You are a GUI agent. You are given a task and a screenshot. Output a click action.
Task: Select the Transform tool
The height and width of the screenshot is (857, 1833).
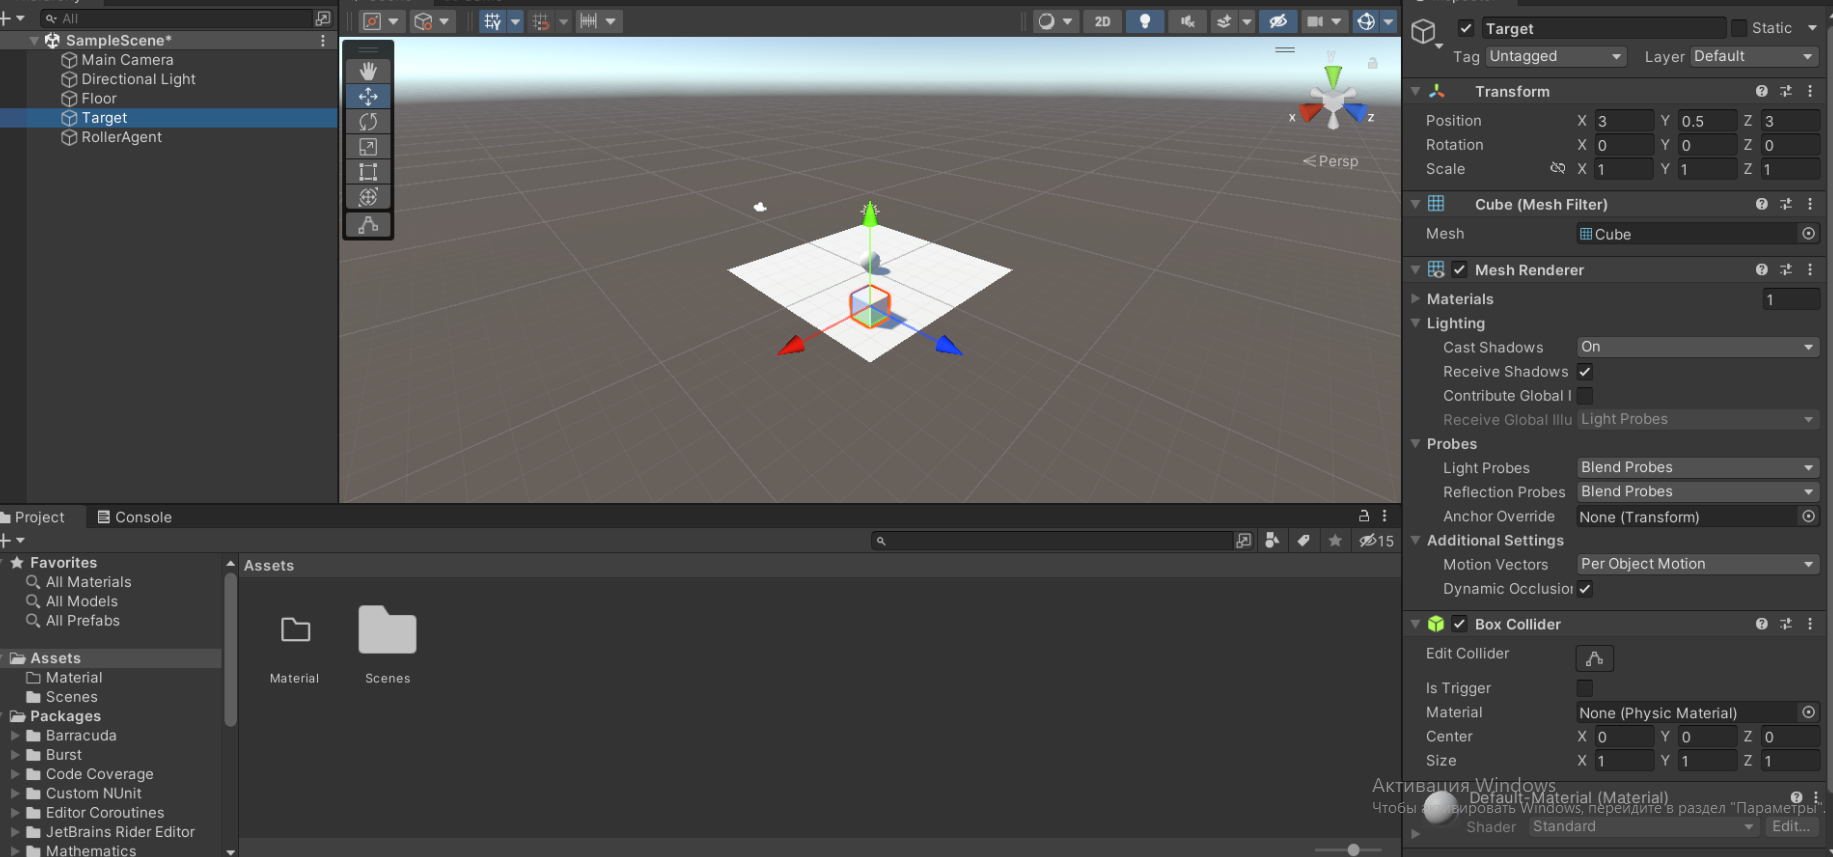[368, 197]
